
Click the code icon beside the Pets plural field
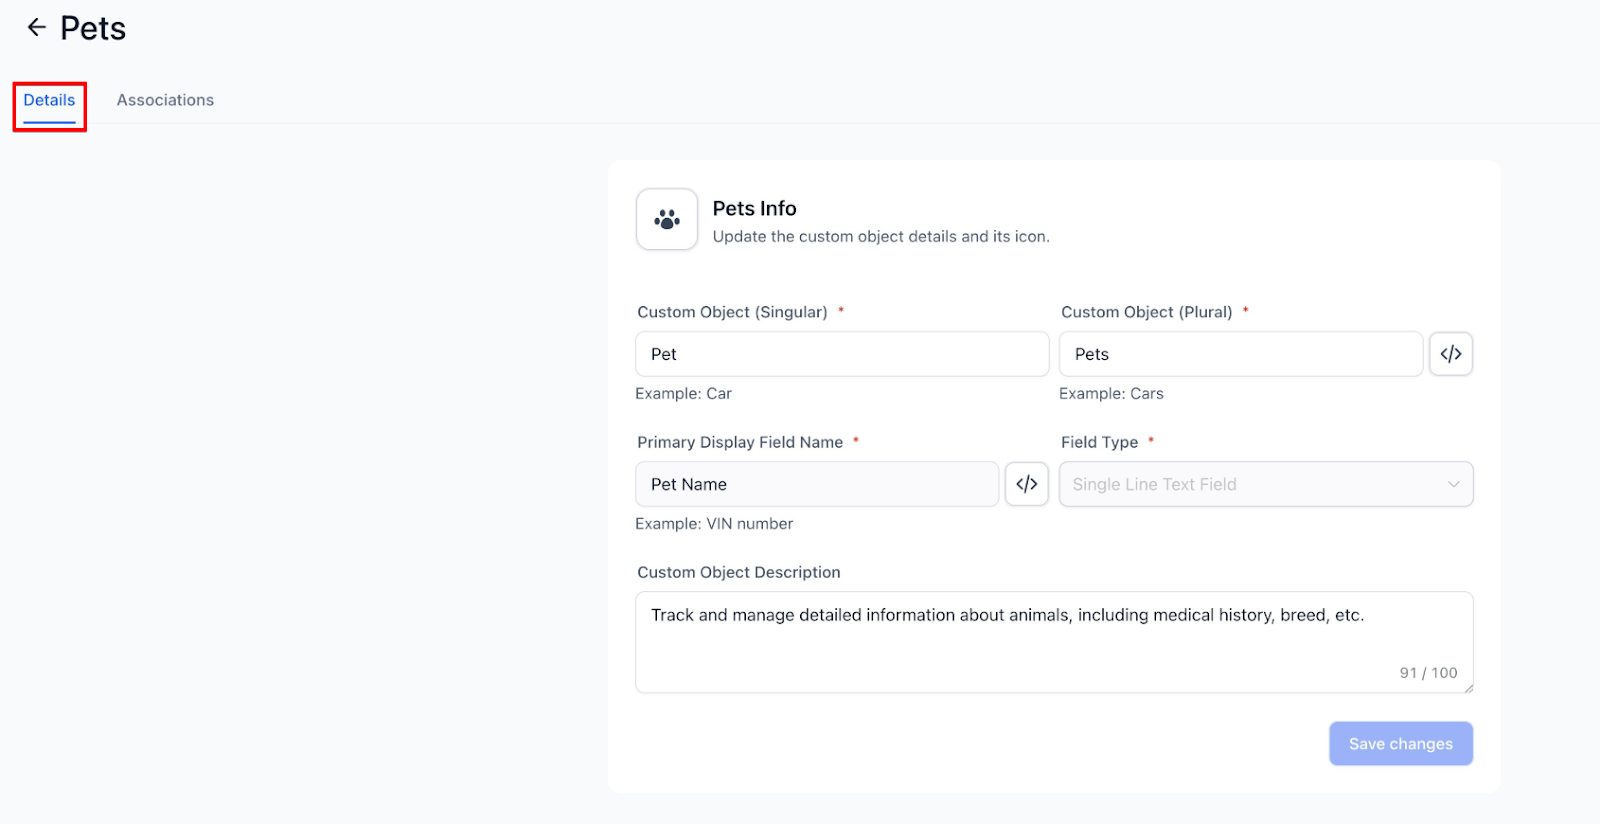pos(1451,354)
